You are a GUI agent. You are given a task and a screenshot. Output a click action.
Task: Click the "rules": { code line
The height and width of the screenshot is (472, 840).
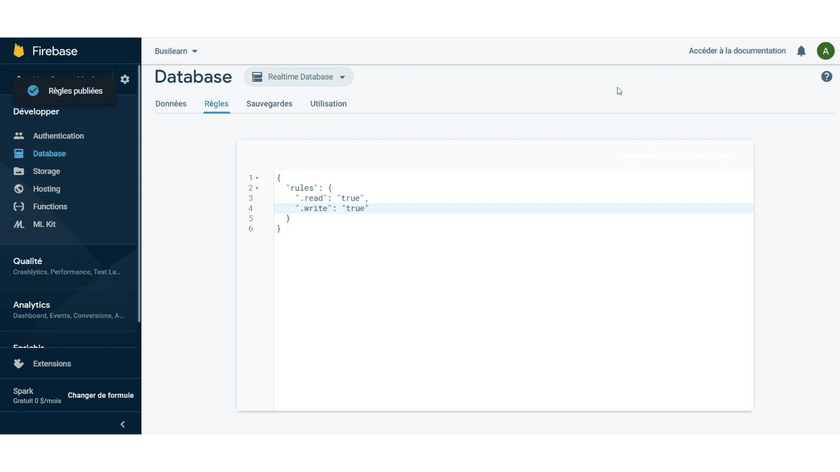(x=309, y=188)
